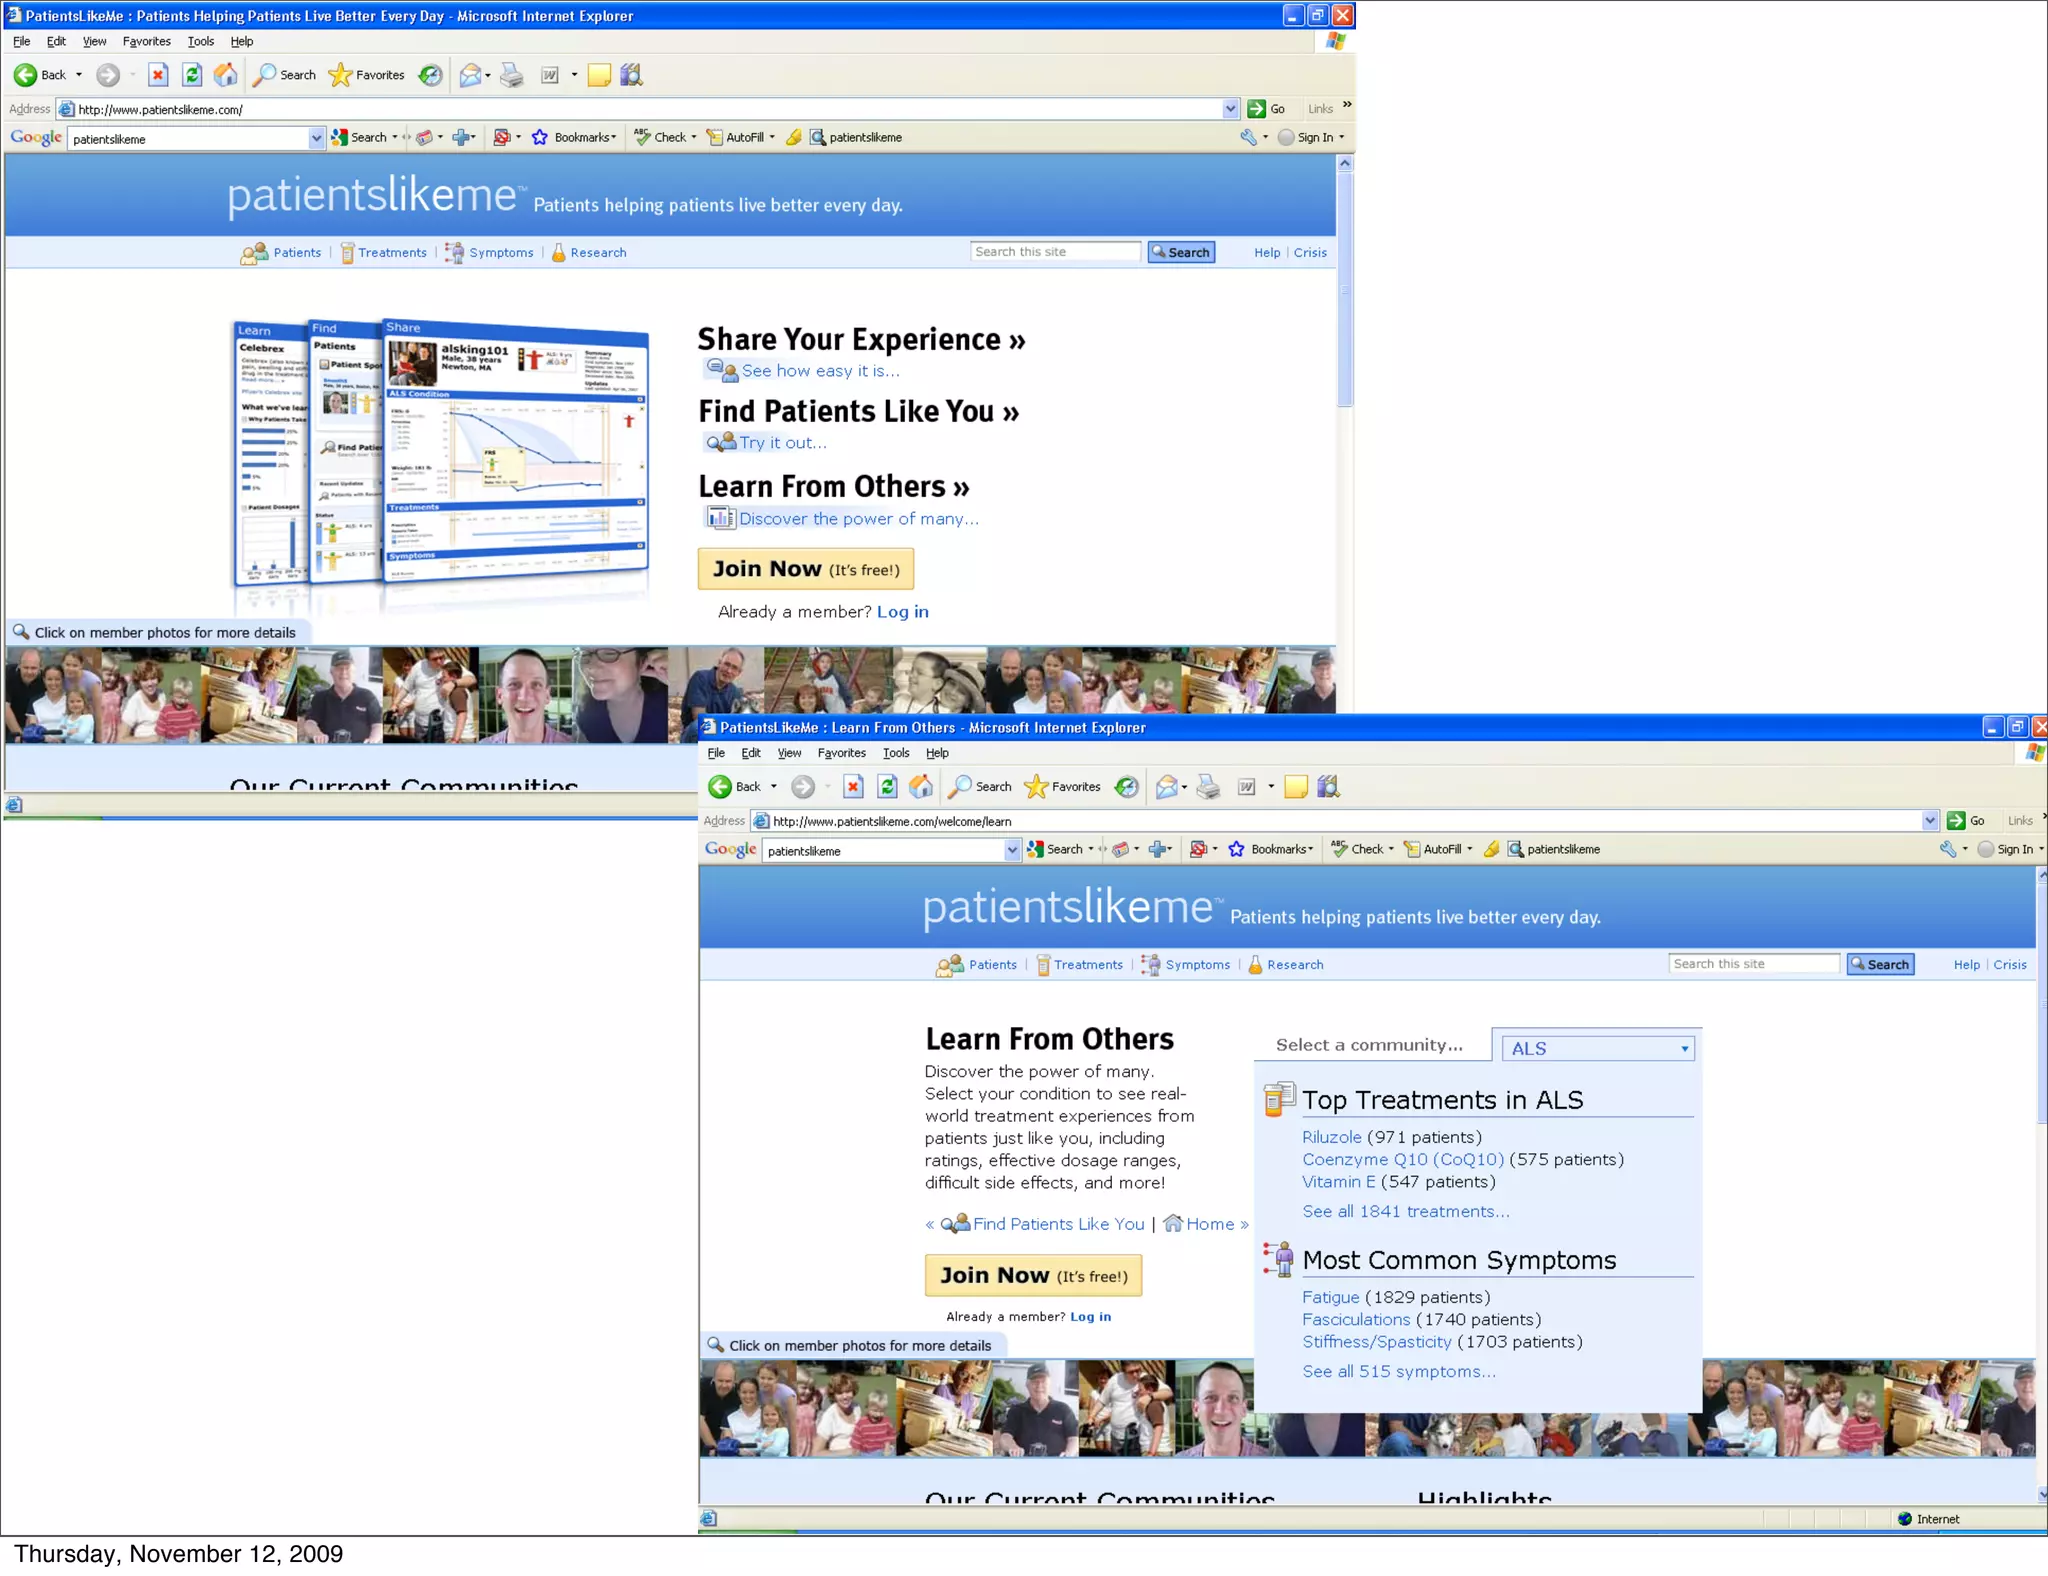Click the Riluzole treatment link
2048x1576 pixels.
tap(1331, 1137)
